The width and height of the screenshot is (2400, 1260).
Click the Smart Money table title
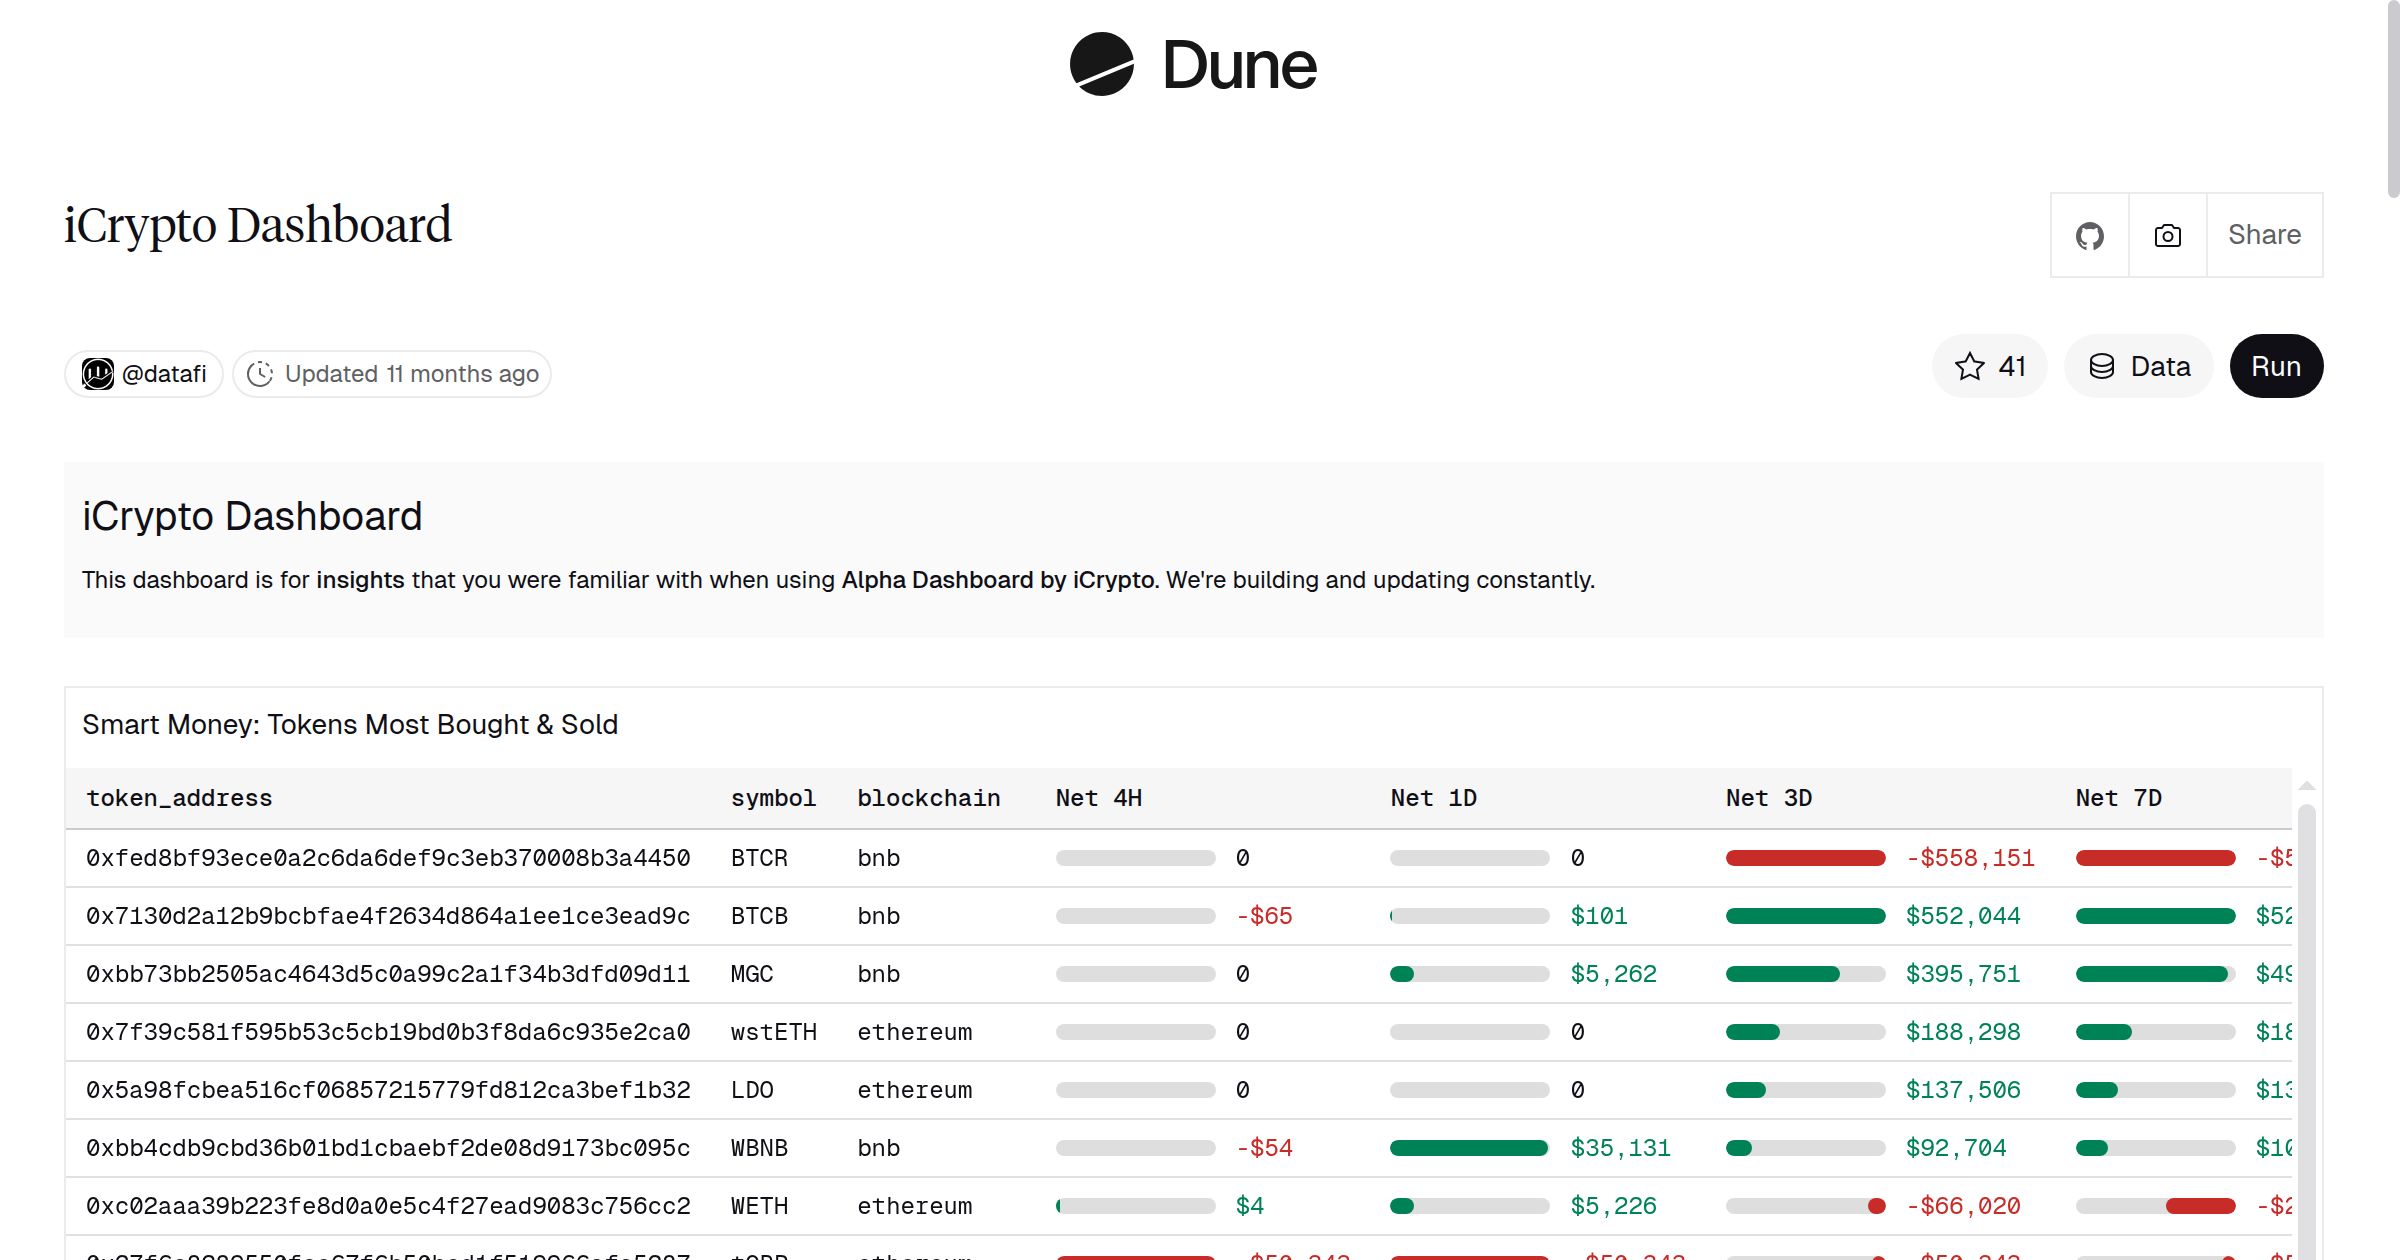[x=350, y=724]
